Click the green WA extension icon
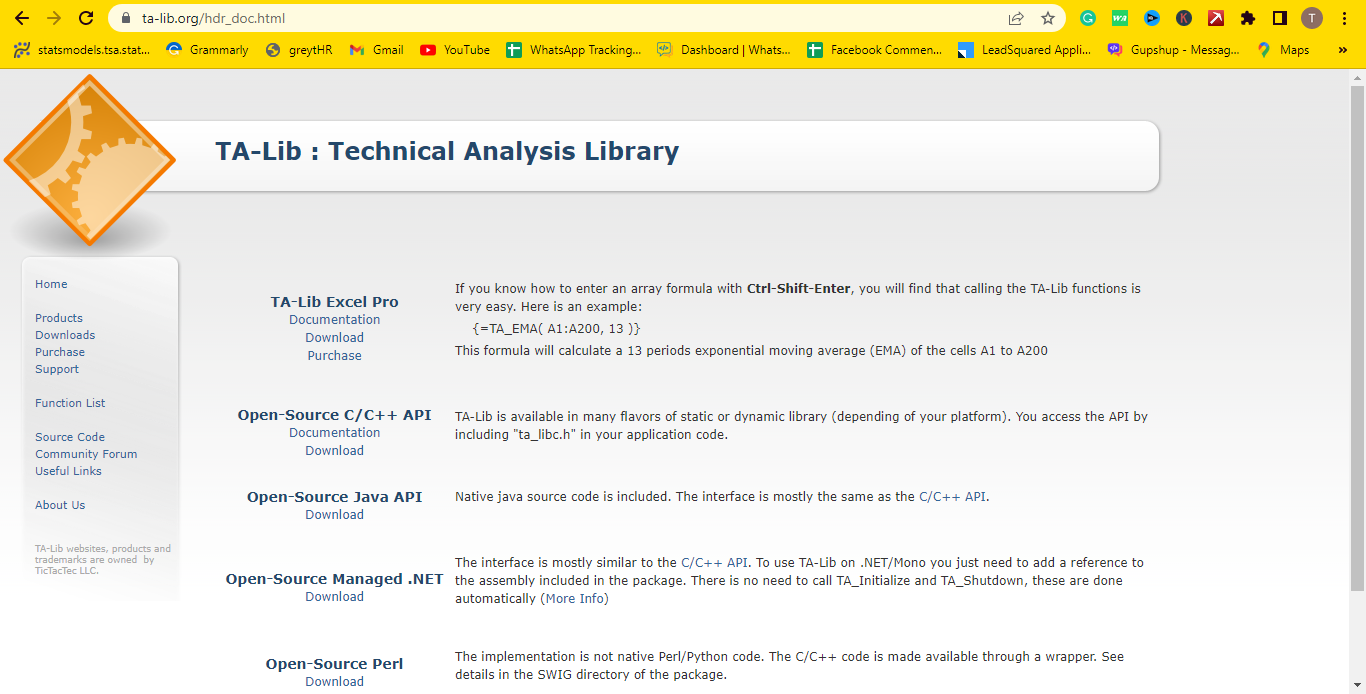The height and width of the screenshot is (694, 1366). [1120, 18]
